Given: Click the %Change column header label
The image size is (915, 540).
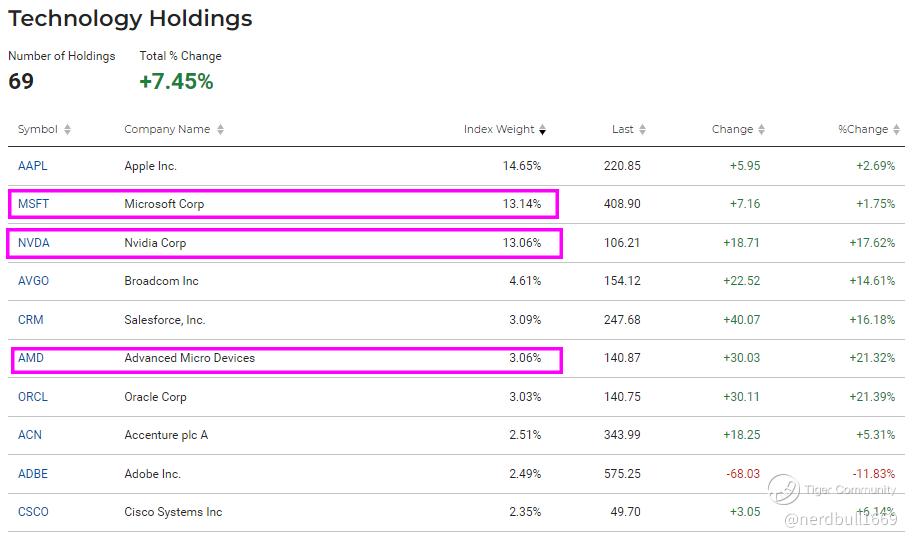Looking at the screenshot, I should click(x=863, y=130).
